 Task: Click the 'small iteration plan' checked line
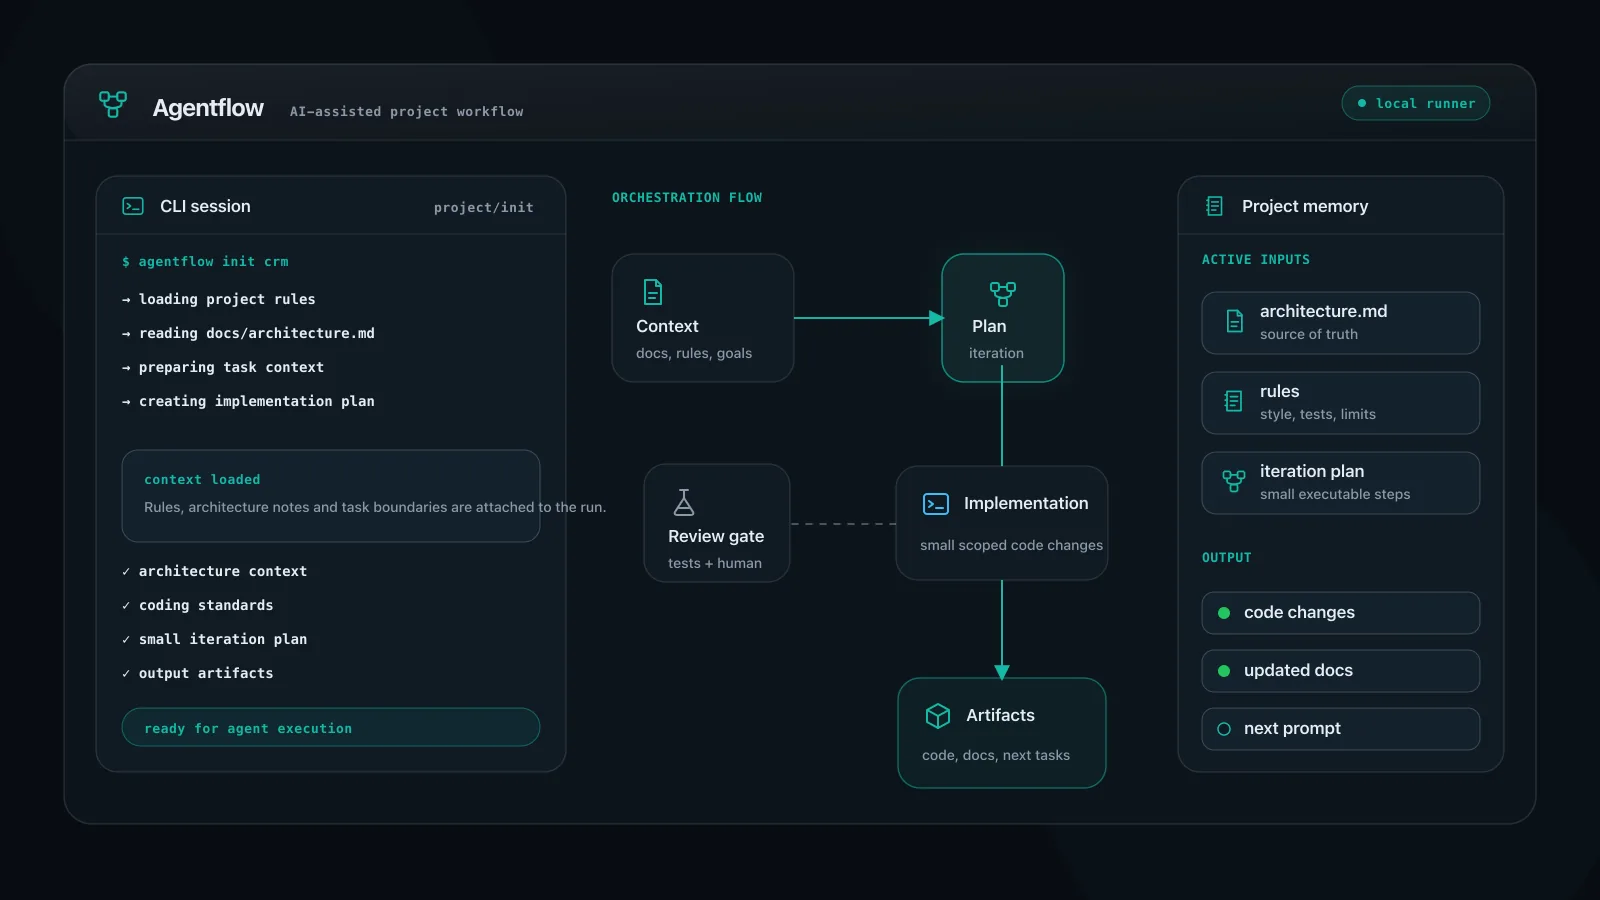click(214, 639)
